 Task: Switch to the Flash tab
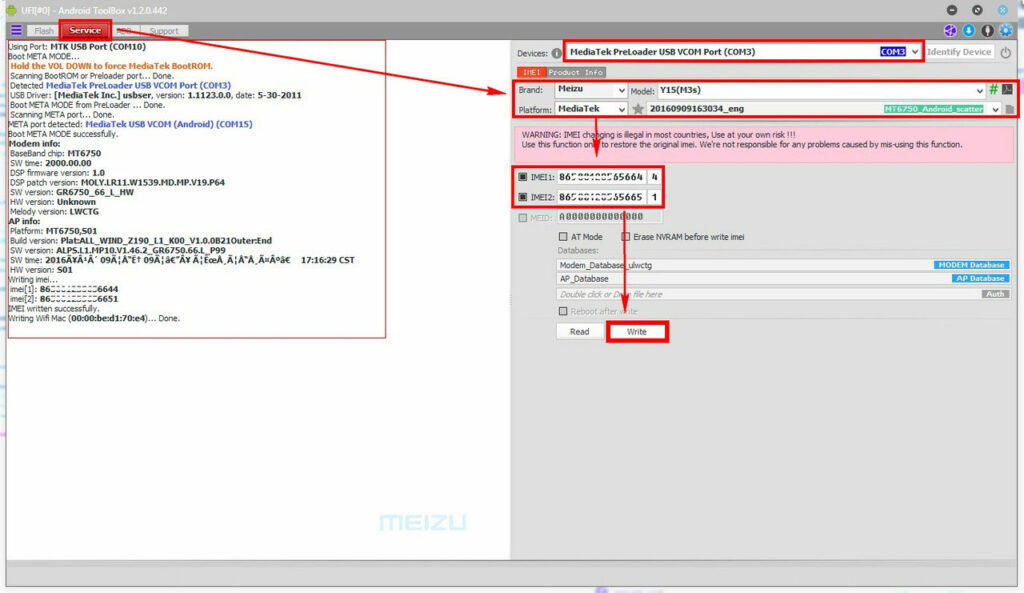click(x=44, y=30)
